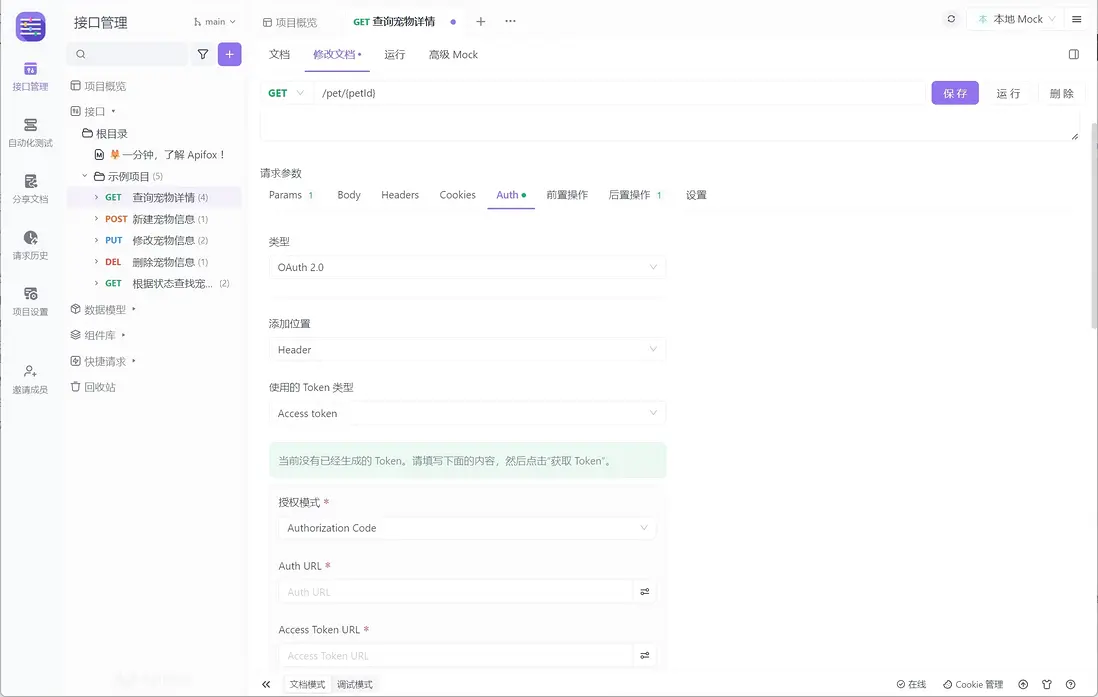Open the hamburger menu at top right
This screenshot has height=697, width=1098.
click(x=1077, y=19)
